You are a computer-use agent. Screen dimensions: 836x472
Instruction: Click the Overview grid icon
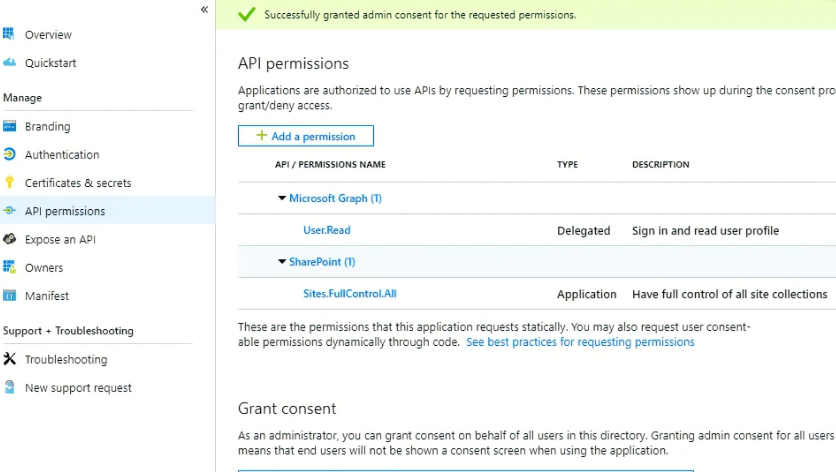pyautogui.click(x=9, y=34)
